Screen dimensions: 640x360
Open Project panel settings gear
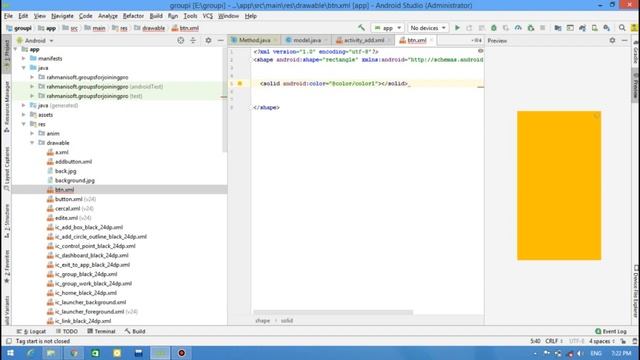pyautogui.click(x=208, y=40)
